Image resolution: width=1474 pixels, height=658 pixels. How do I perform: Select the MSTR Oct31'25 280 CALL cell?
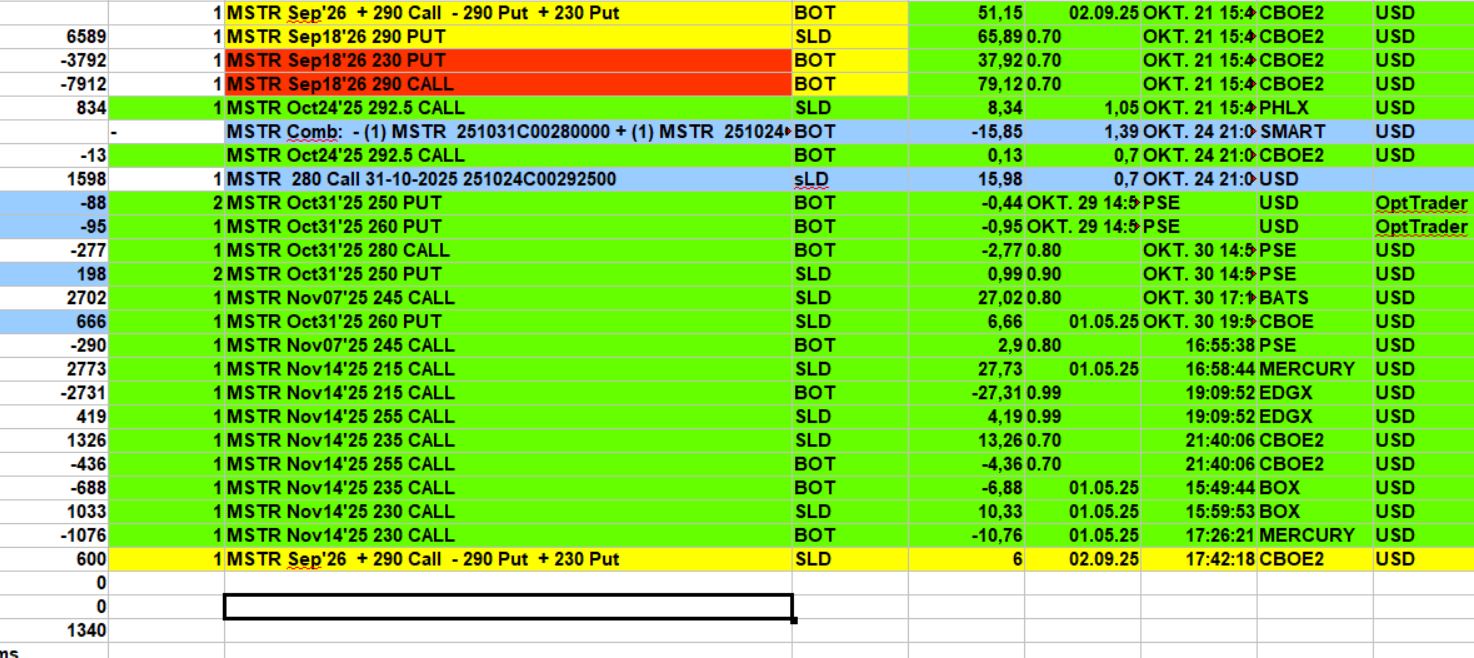pyautogui.click(x=508, y=250)
